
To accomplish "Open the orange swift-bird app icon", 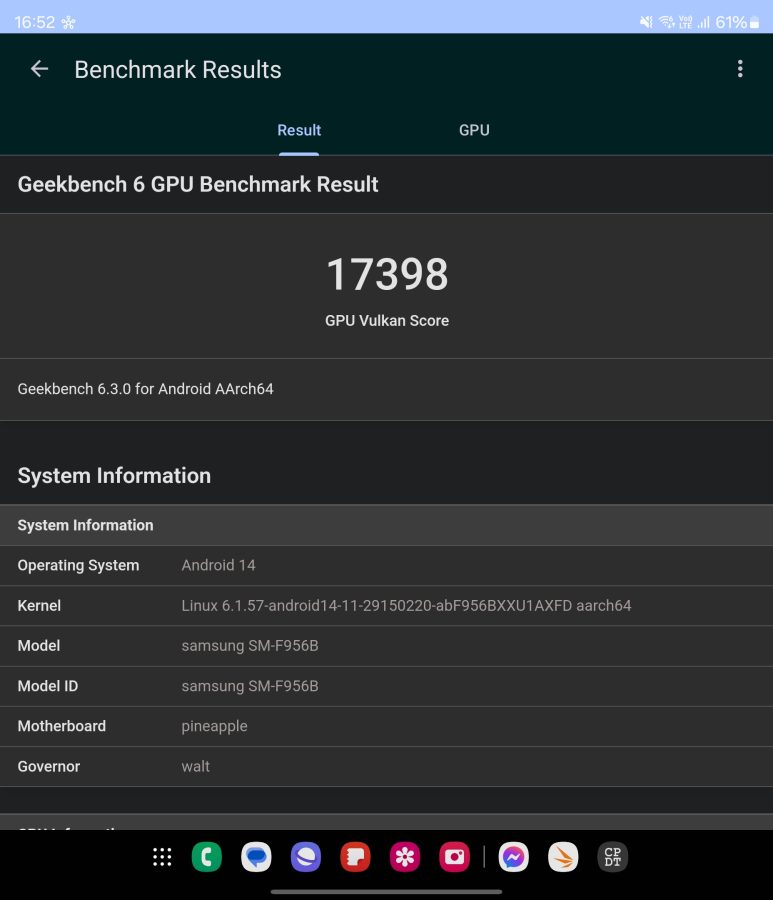I will coord(563,857).
